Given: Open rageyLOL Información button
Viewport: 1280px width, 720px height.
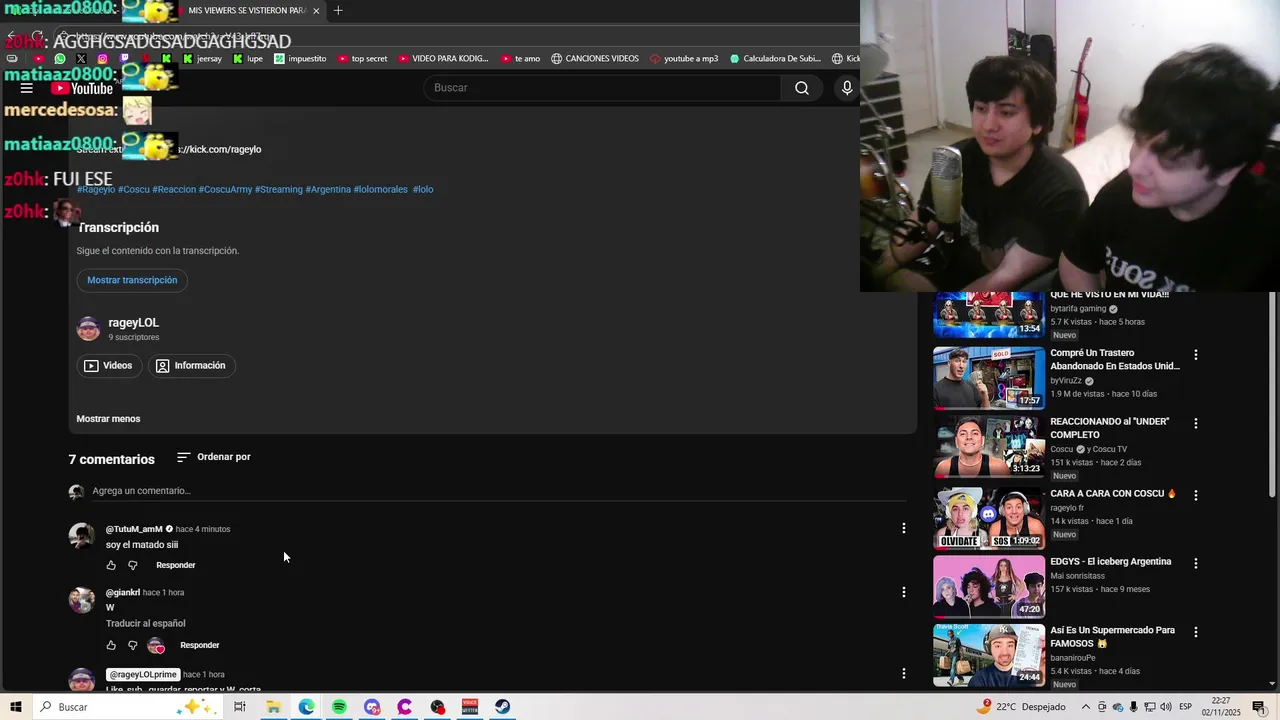Looking at the screenshot, I should pyautogui.click(x=191, y=366).
